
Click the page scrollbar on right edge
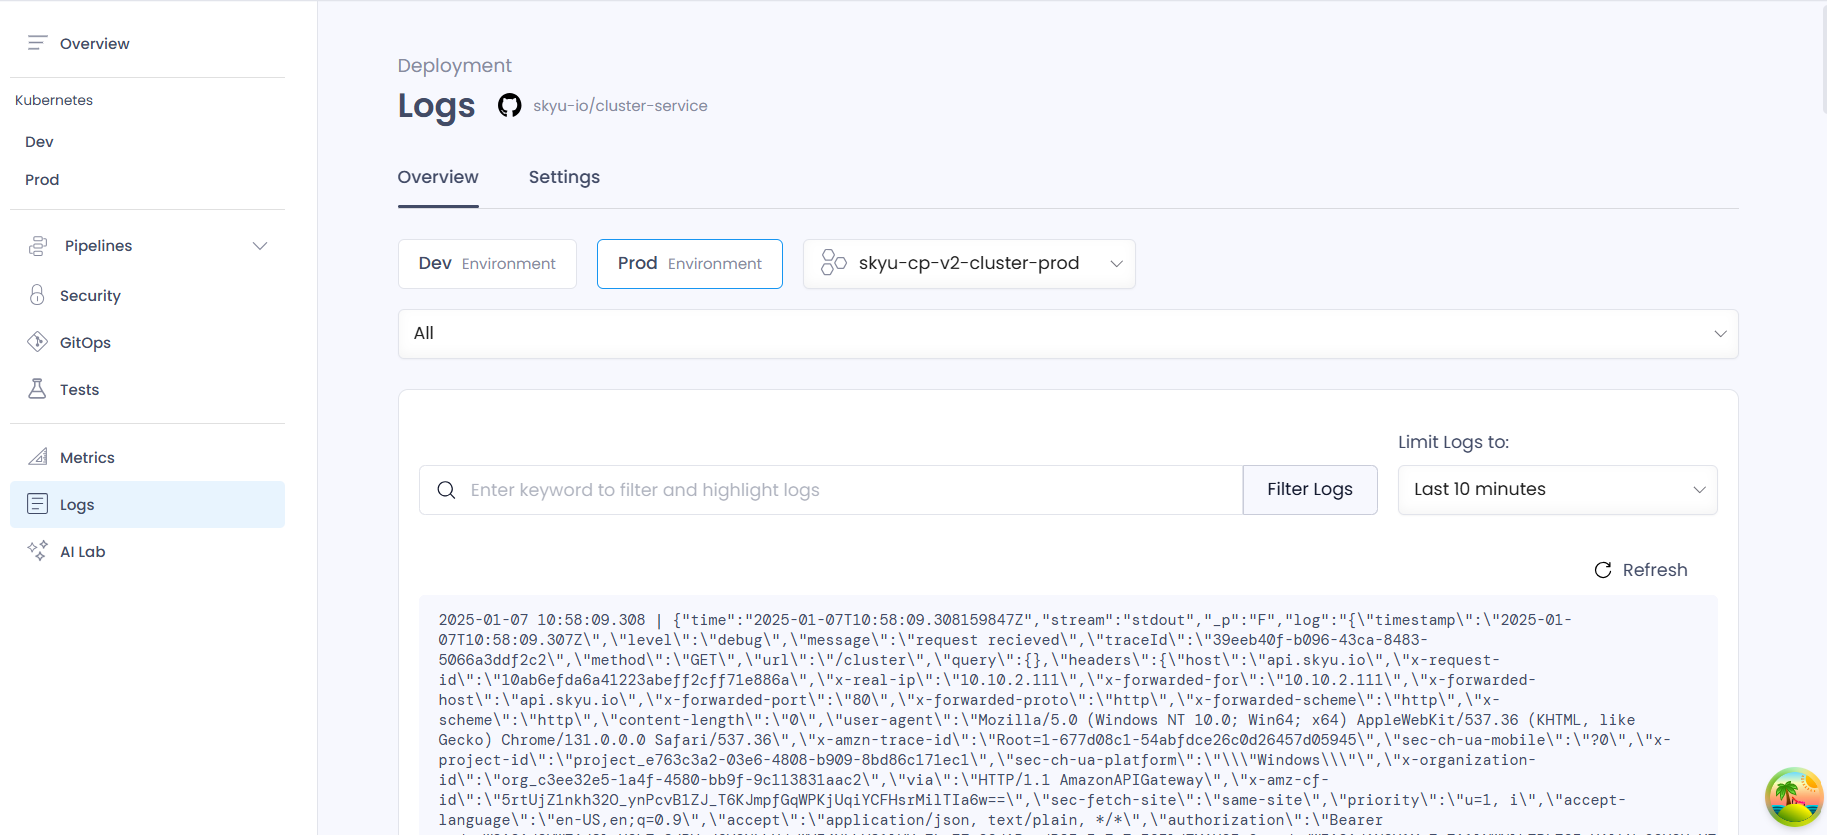(1824, 60)
